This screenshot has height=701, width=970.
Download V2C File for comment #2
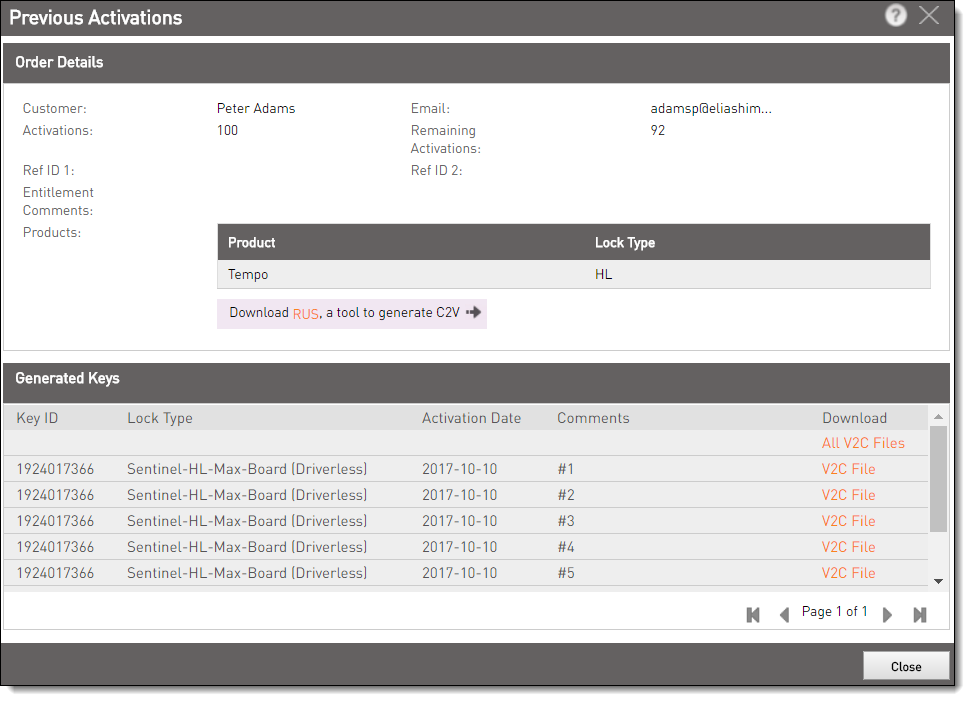[x=848, y=495]
